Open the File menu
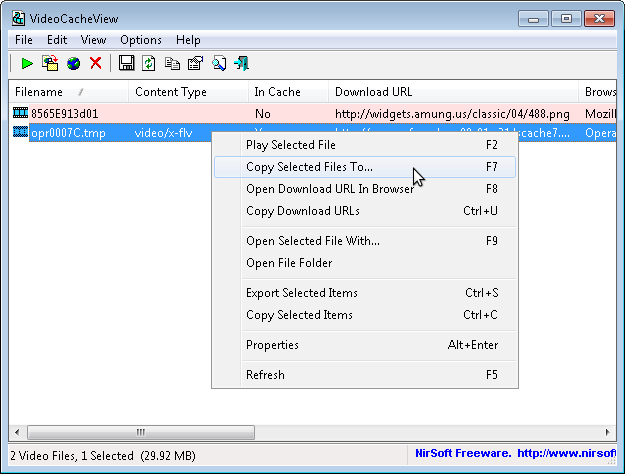Viewport: 625px width, 474px height. pos(24,40)
